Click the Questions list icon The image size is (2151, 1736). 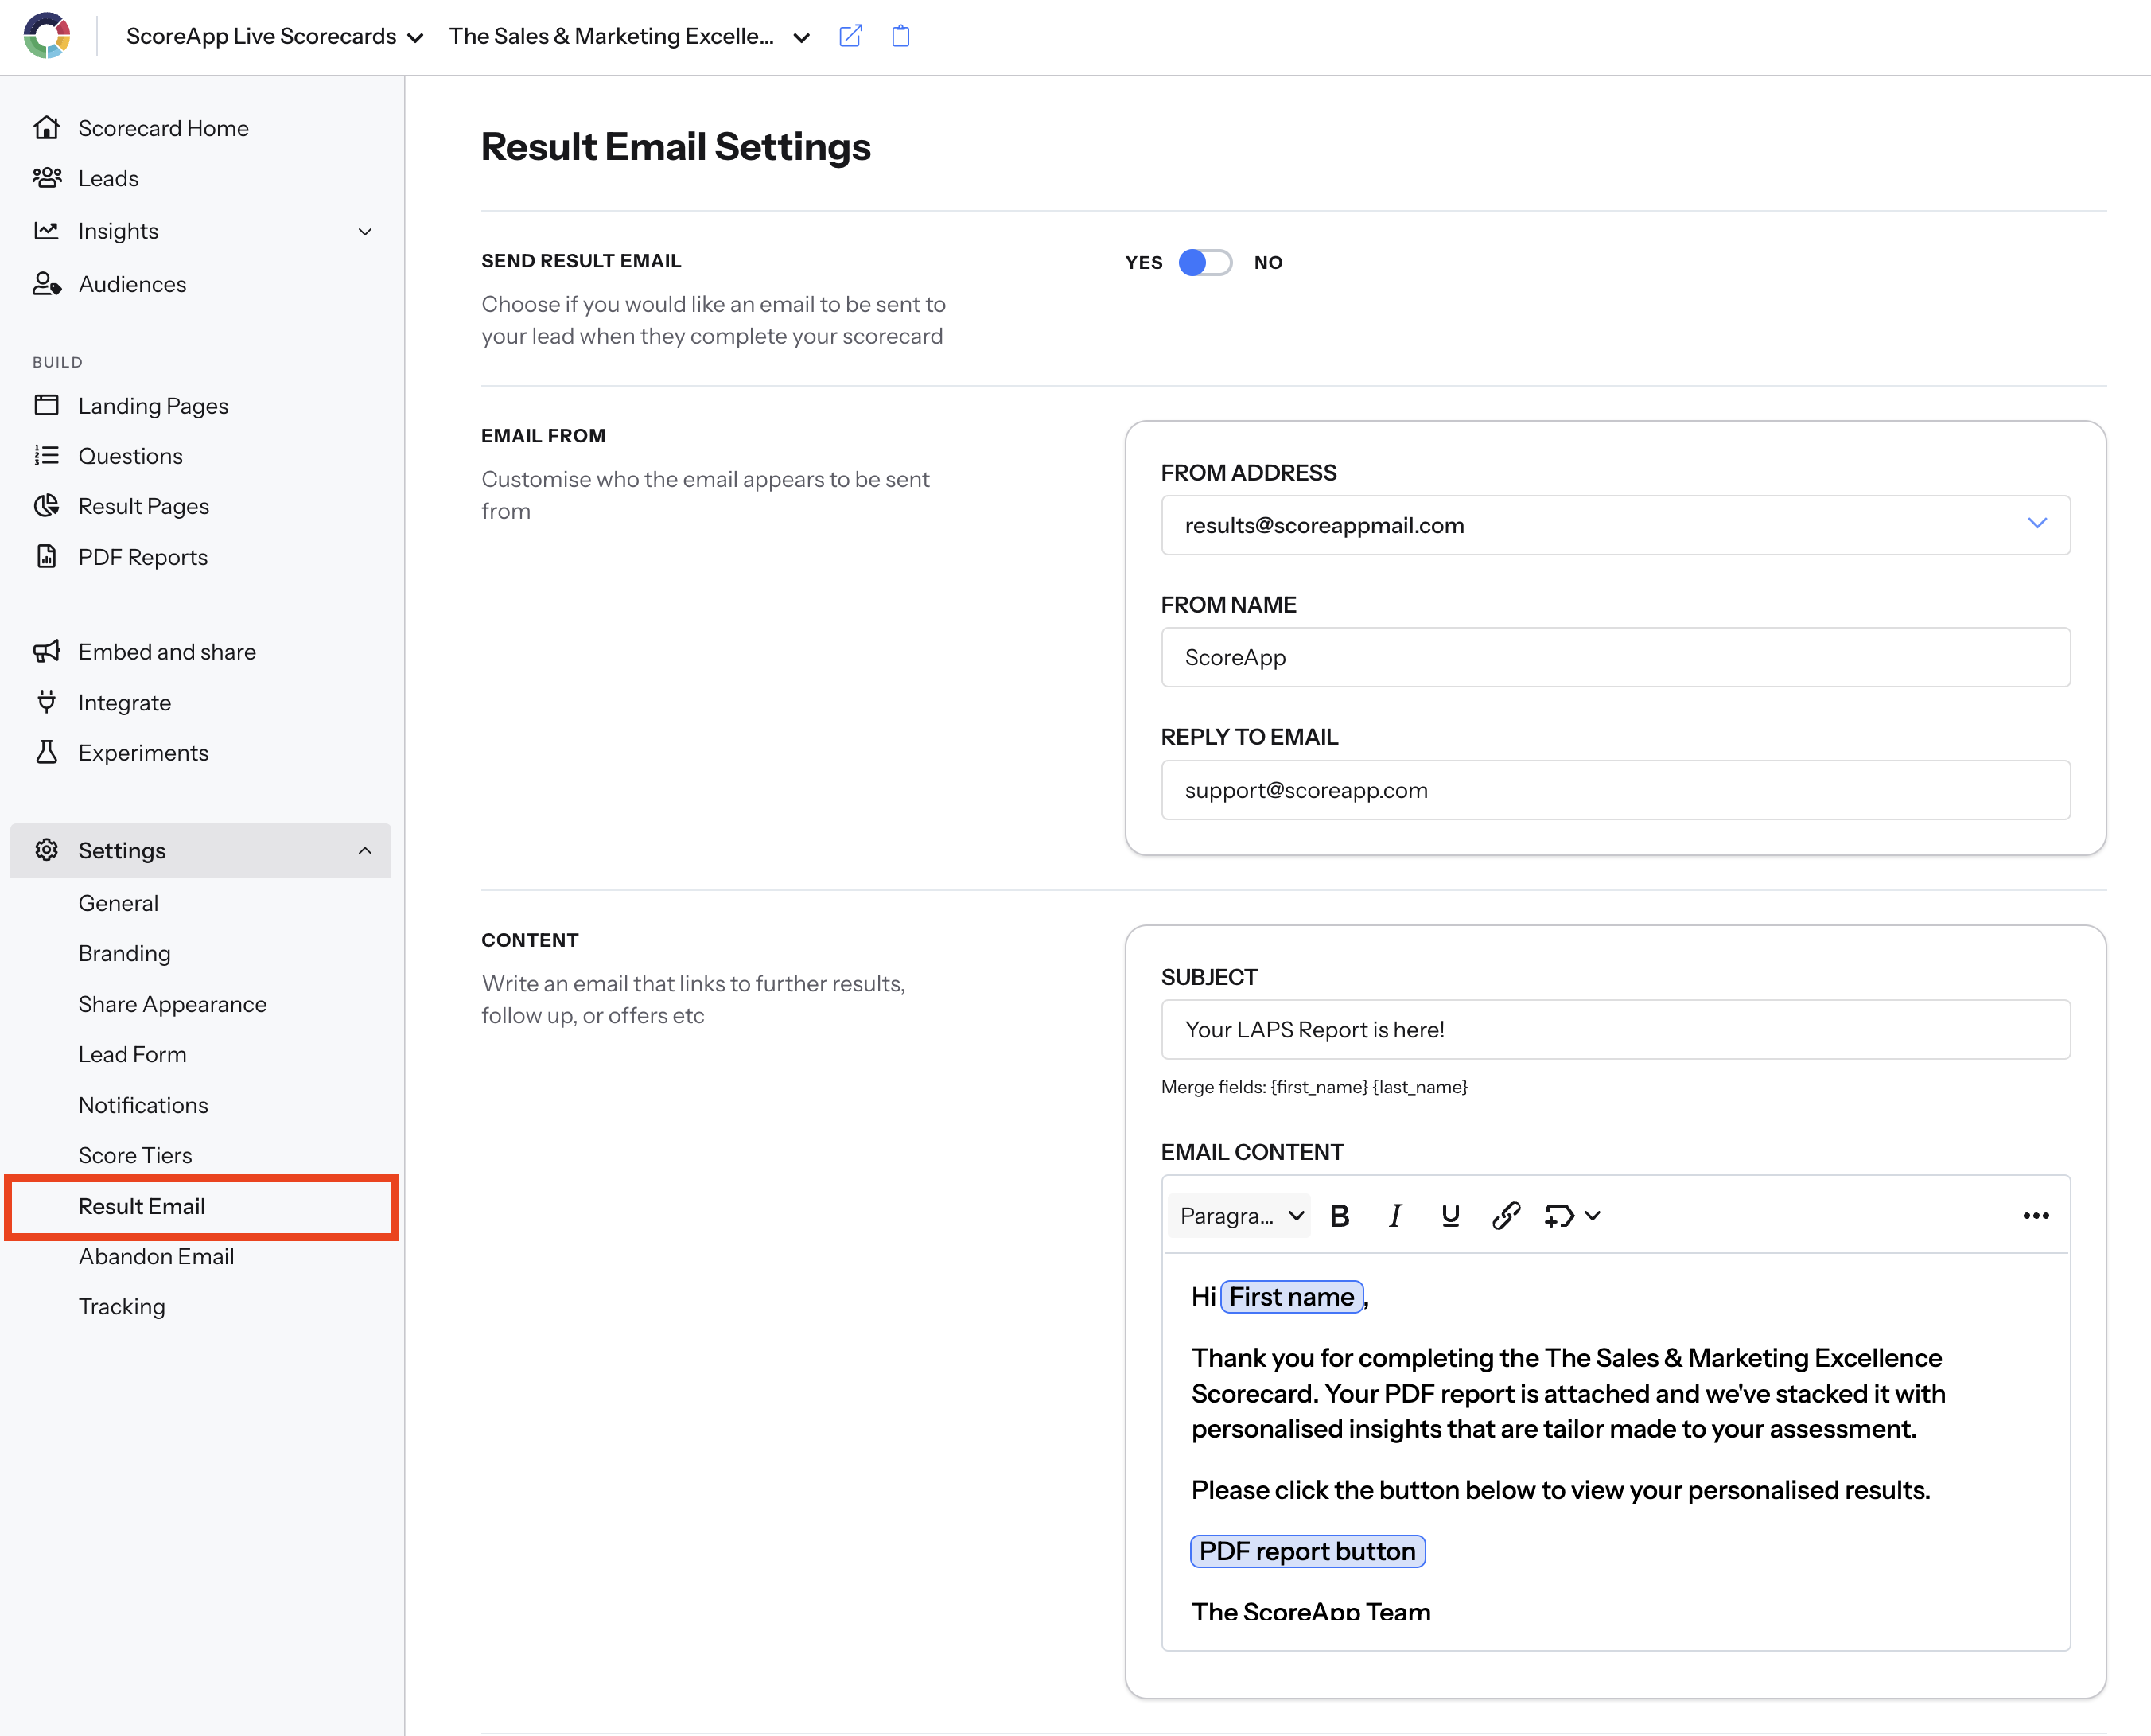click(46, 455)
